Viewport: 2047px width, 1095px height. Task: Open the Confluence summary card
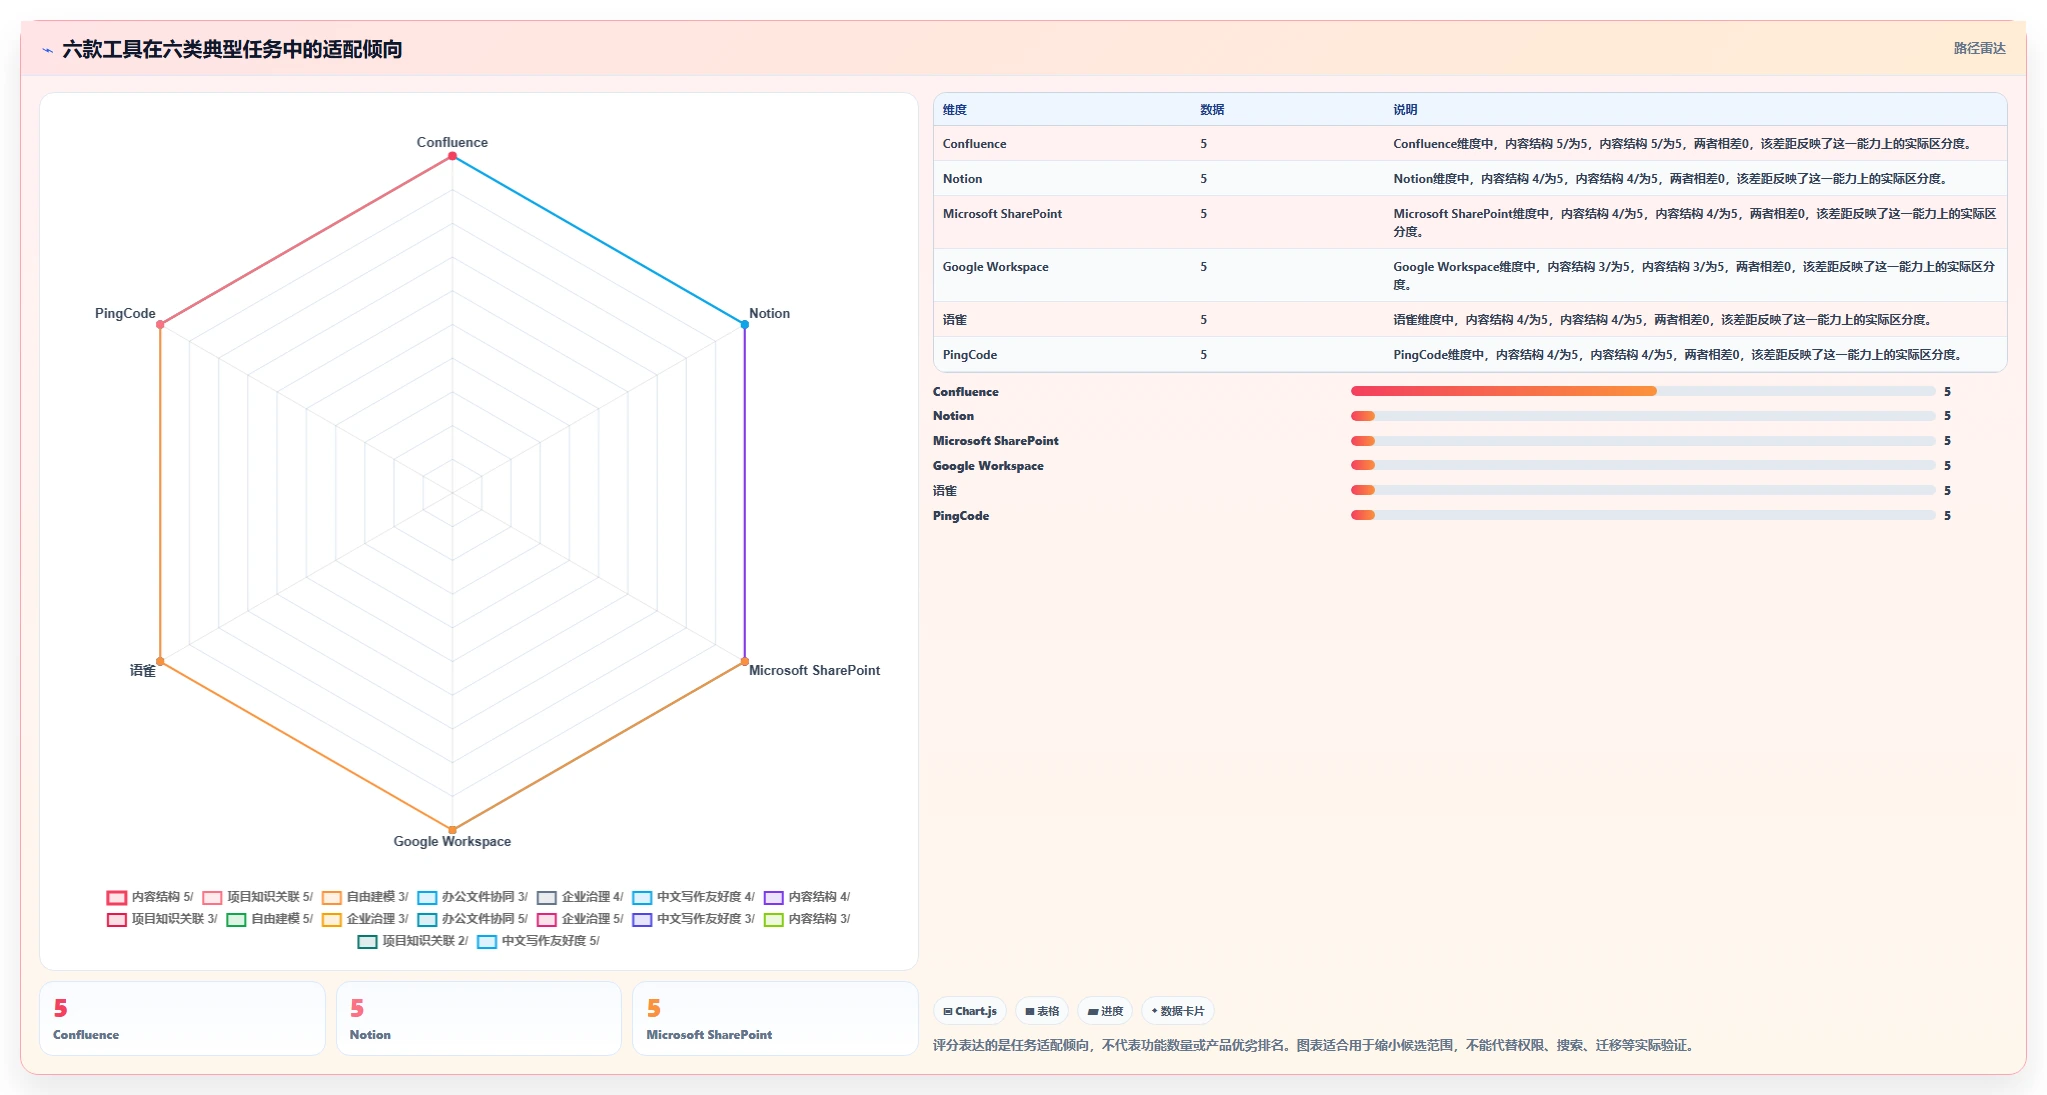(x=182, y=1018)
